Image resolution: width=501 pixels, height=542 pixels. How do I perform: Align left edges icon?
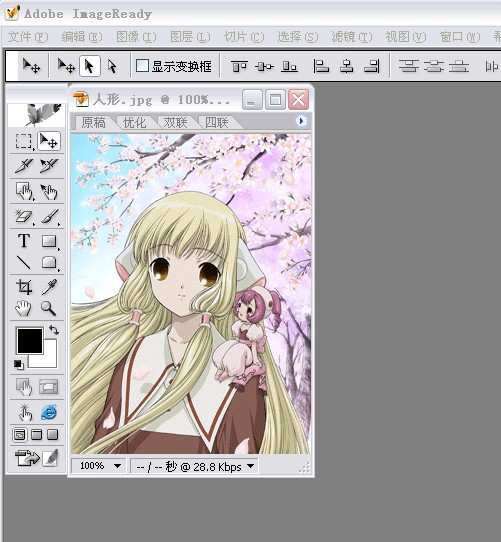tap(321, 66)
